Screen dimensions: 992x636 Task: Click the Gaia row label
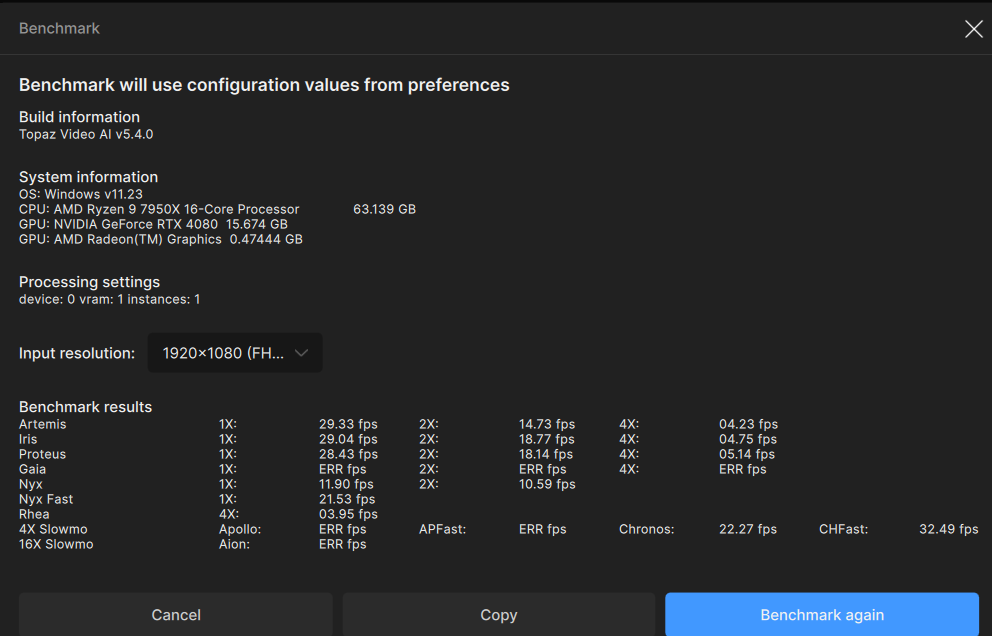click(32, 470)
